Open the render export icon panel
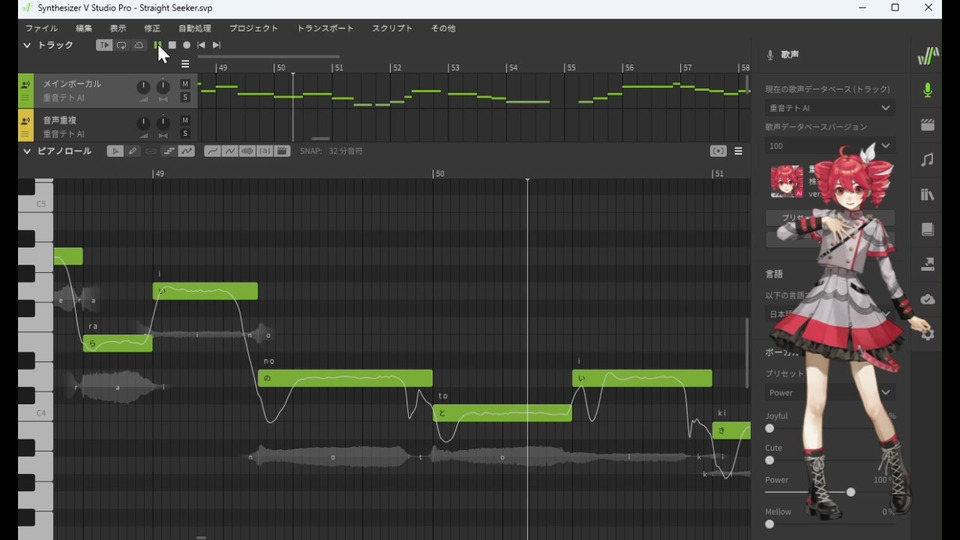 point(928,264)
